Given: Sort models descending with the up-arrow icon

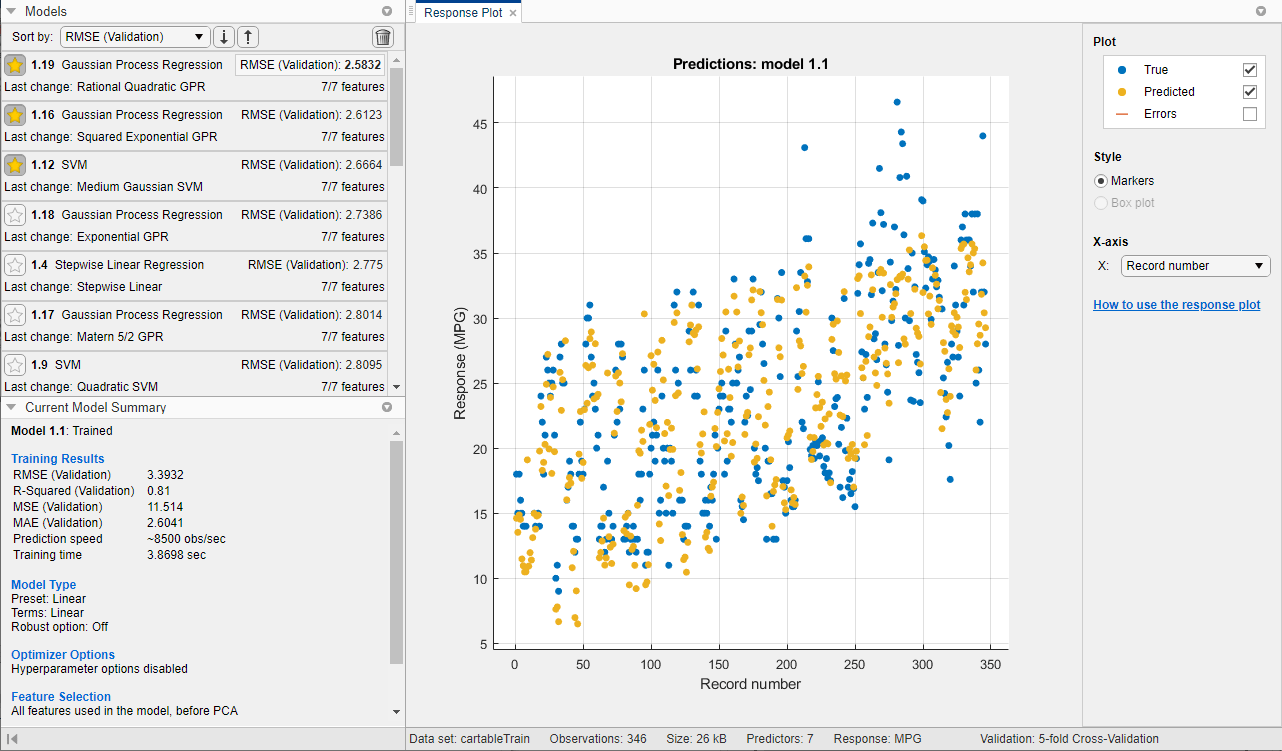Looking at the screenshot, I should click(x=247, y=36).
